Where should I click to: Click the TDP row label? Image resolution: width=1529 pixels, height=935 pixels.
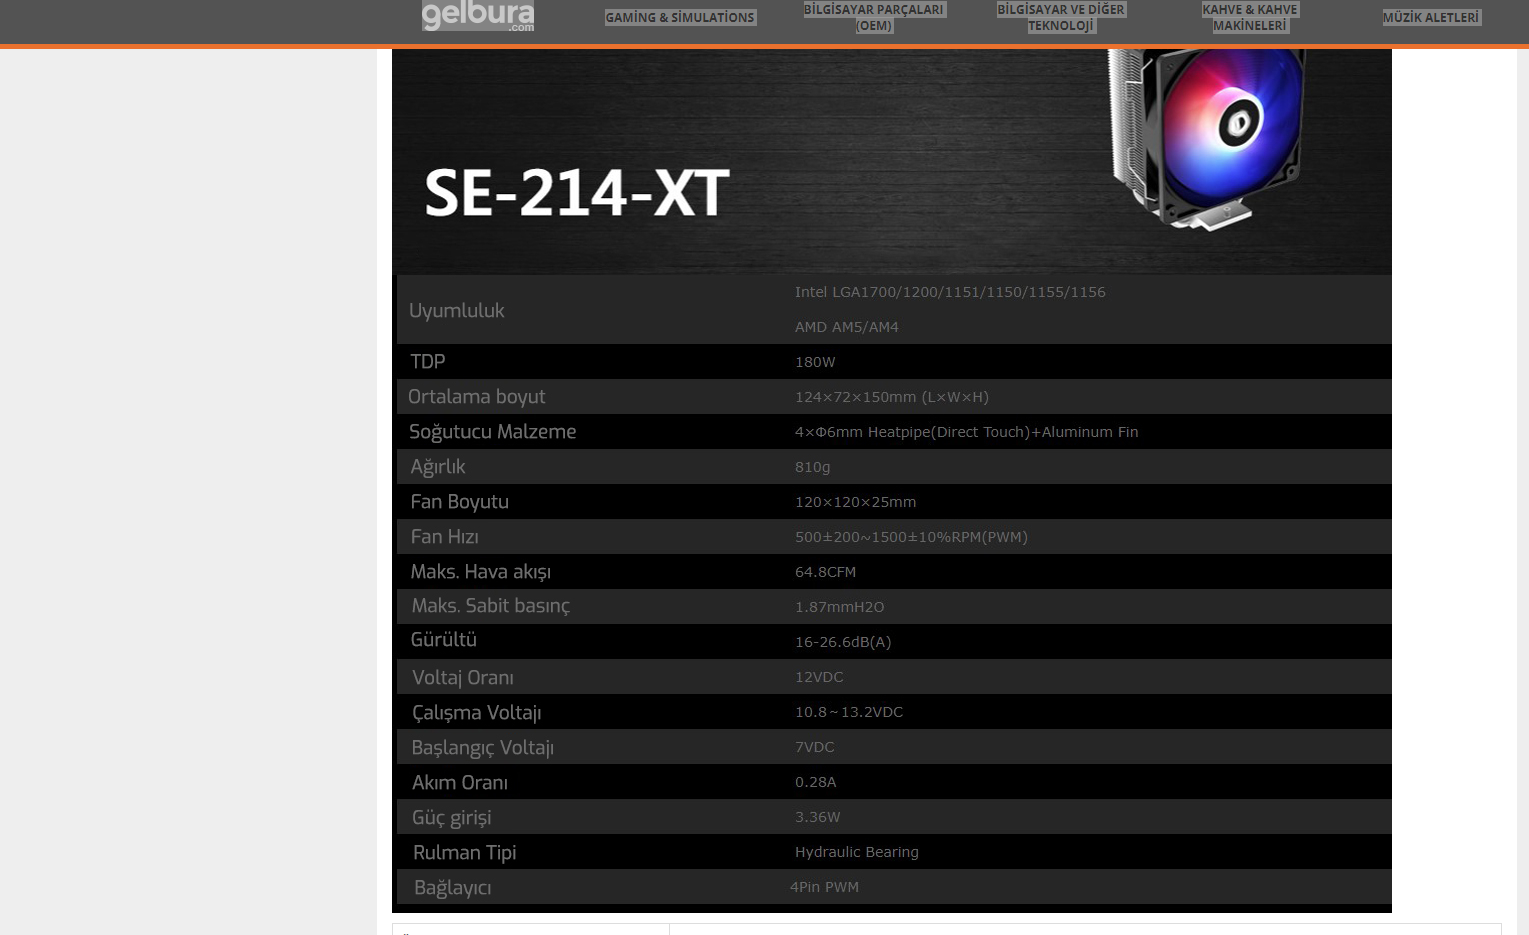click(x=428, y=362)
